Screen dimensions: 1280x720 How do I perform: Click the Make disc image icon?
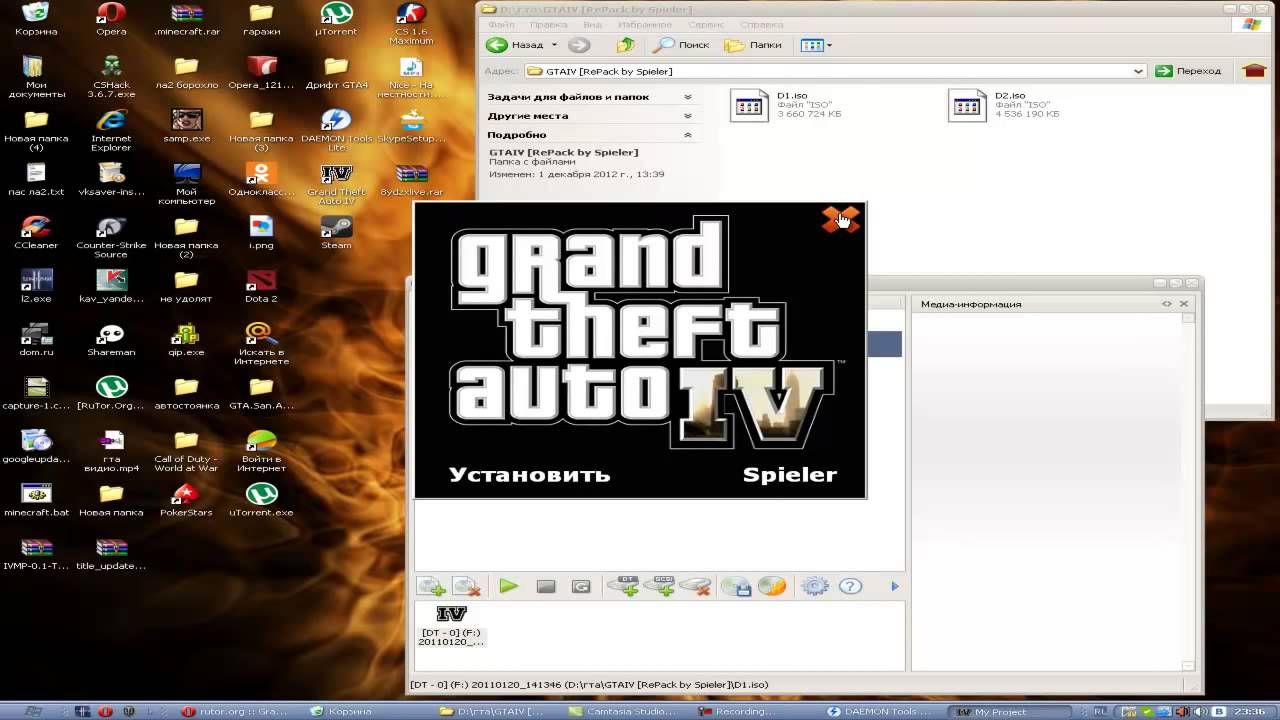[x=737, y=587]
